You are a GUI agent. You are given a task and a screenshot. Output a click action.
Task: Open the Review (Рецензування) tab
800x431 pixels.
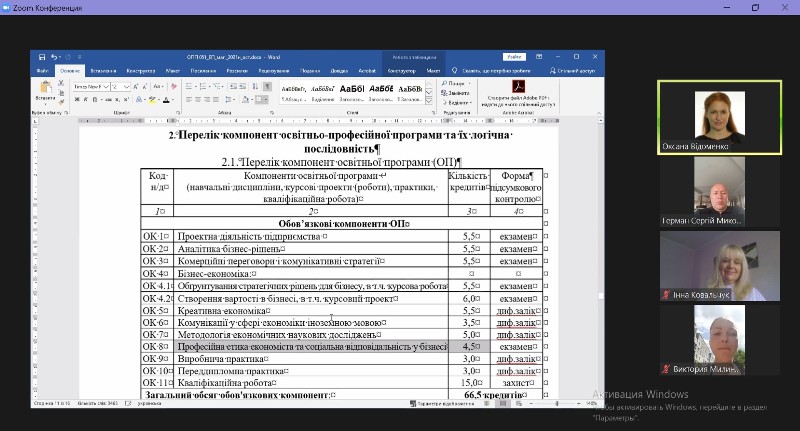[273, 71]
